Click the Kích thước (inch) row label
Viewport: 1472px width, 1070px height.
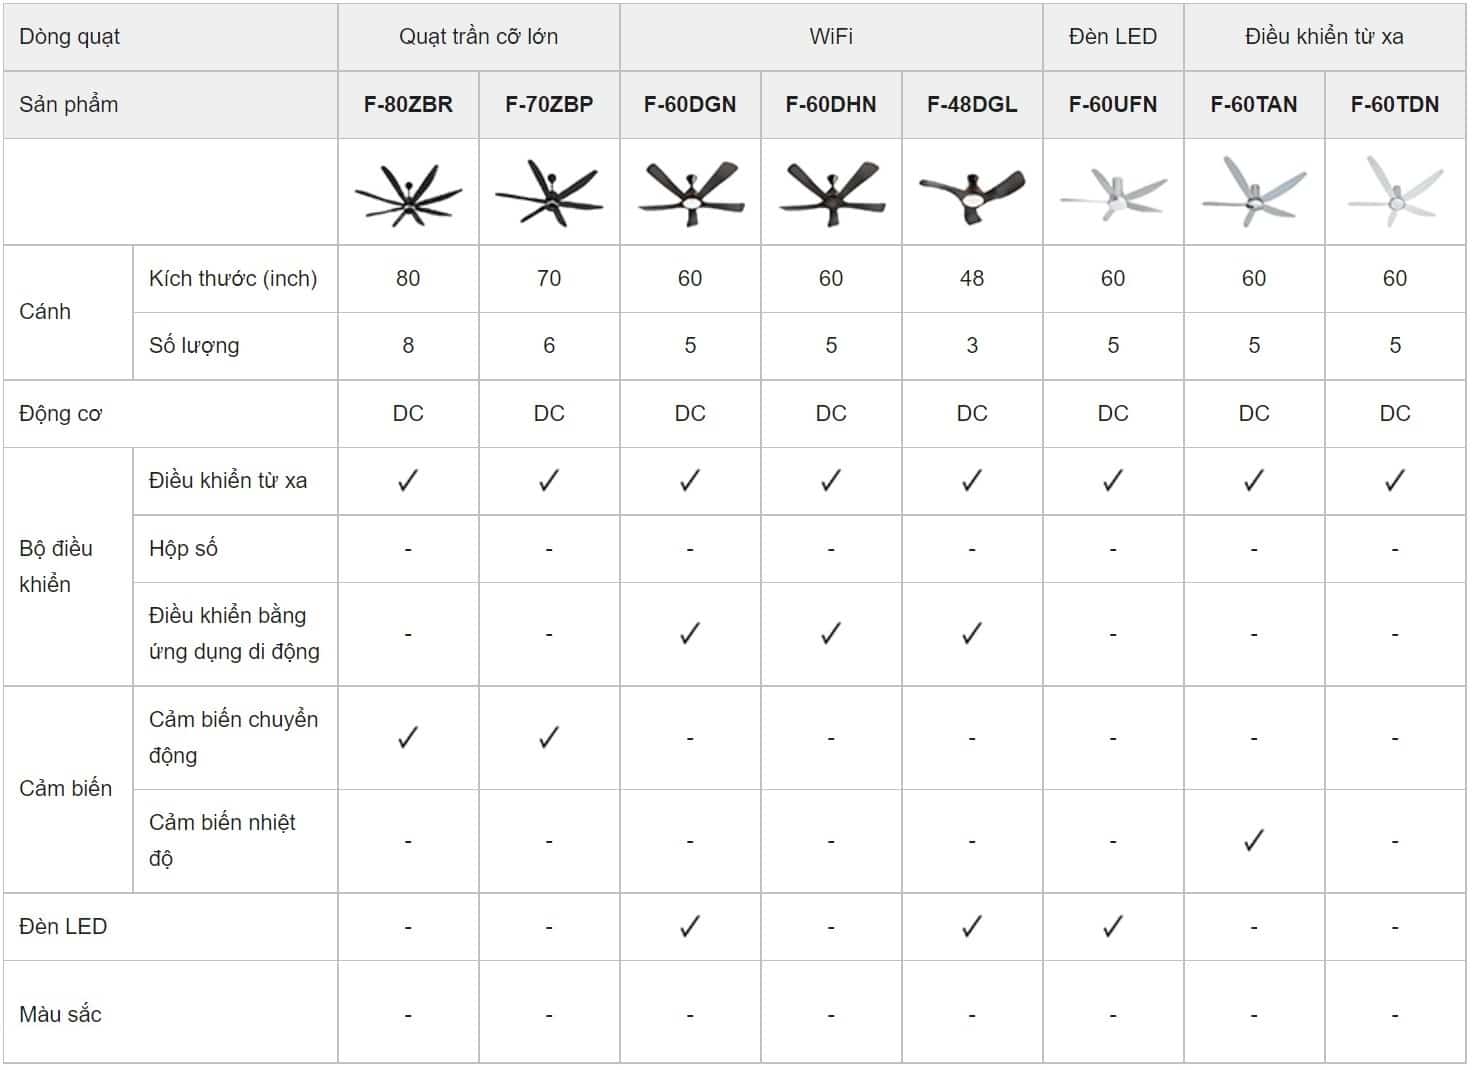pyautogui.click(x=233, y=279)
